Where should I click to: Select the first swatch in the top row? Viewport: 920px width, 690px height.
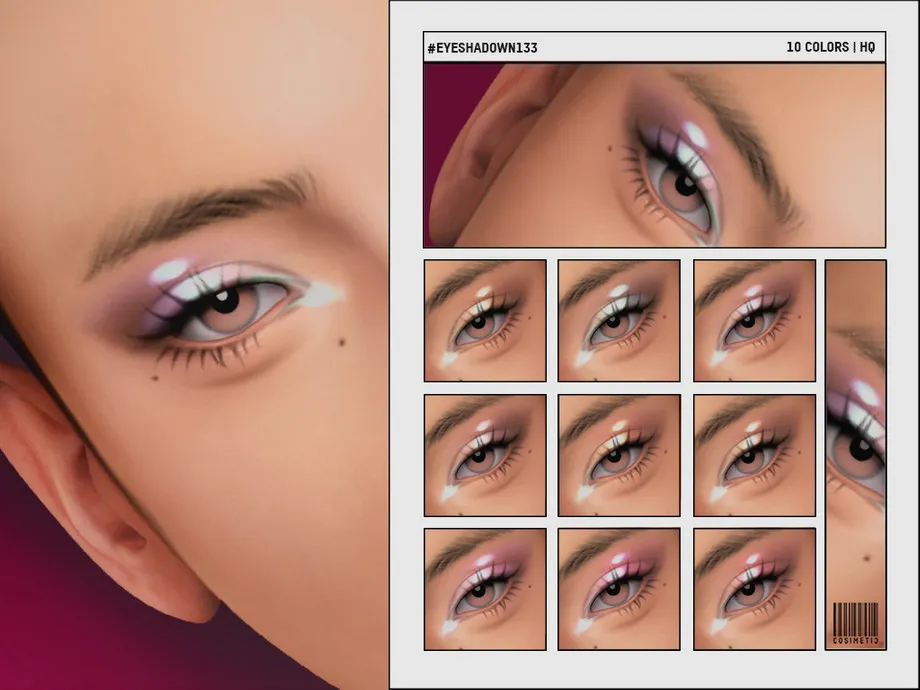485,320
